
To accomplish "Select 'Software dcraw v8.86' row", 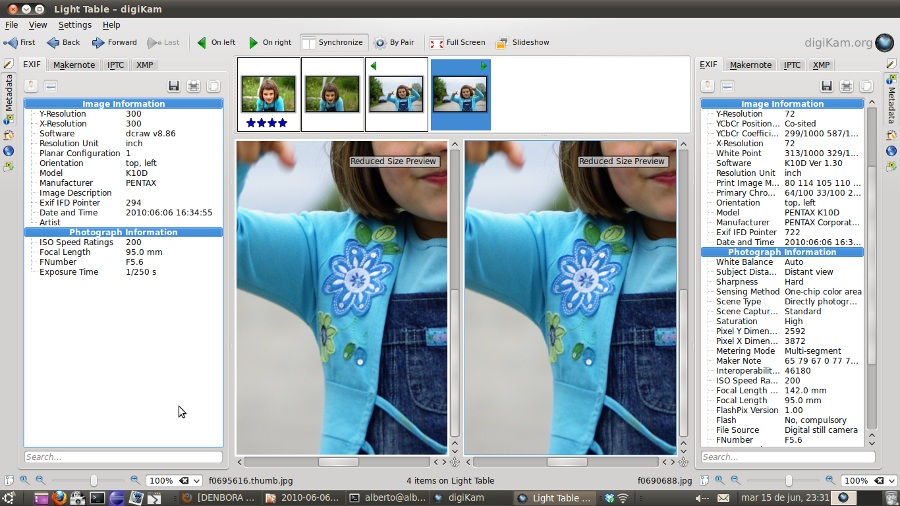I will click(x=123, y=134).
